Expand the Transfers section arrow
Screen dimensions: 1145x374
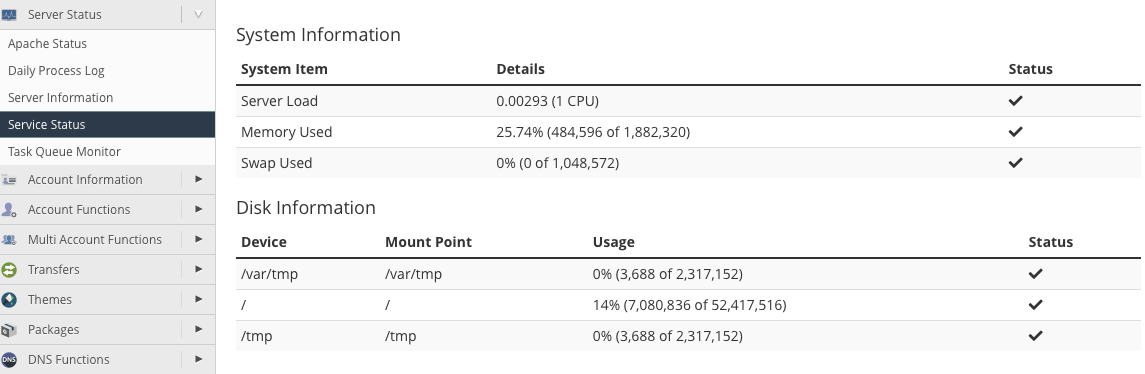point(199,269)
